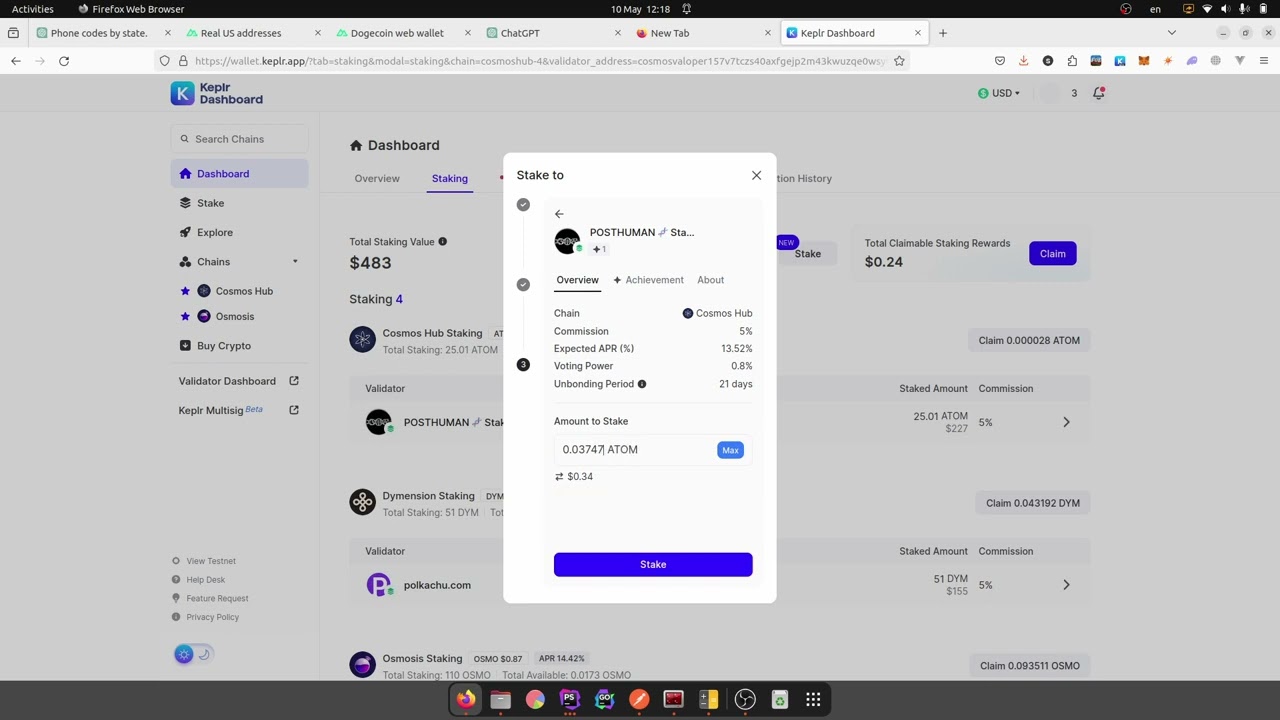Viewport: 1280px width, 720px height.
Task: Open the About tab in dialog
Action: (710, 280)
